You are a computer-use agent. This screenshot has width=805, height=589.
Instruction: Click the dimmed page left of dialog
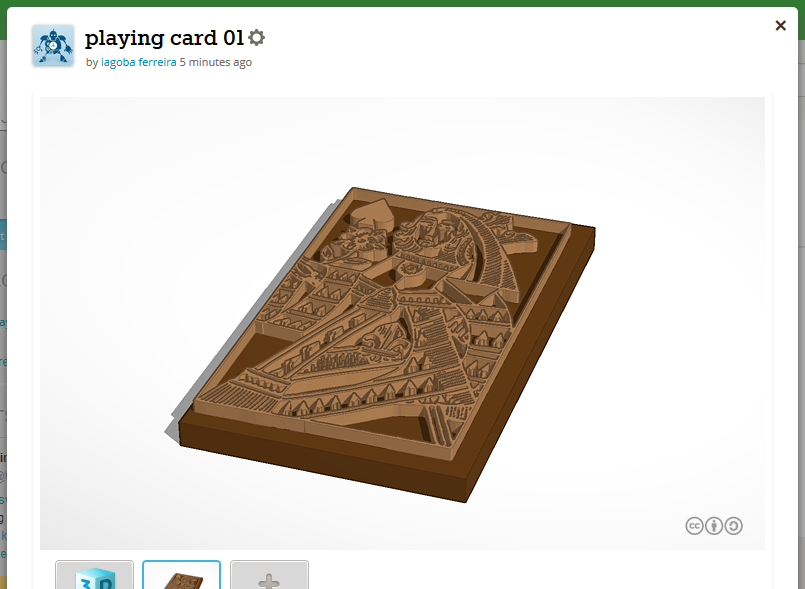coord(3,308)
